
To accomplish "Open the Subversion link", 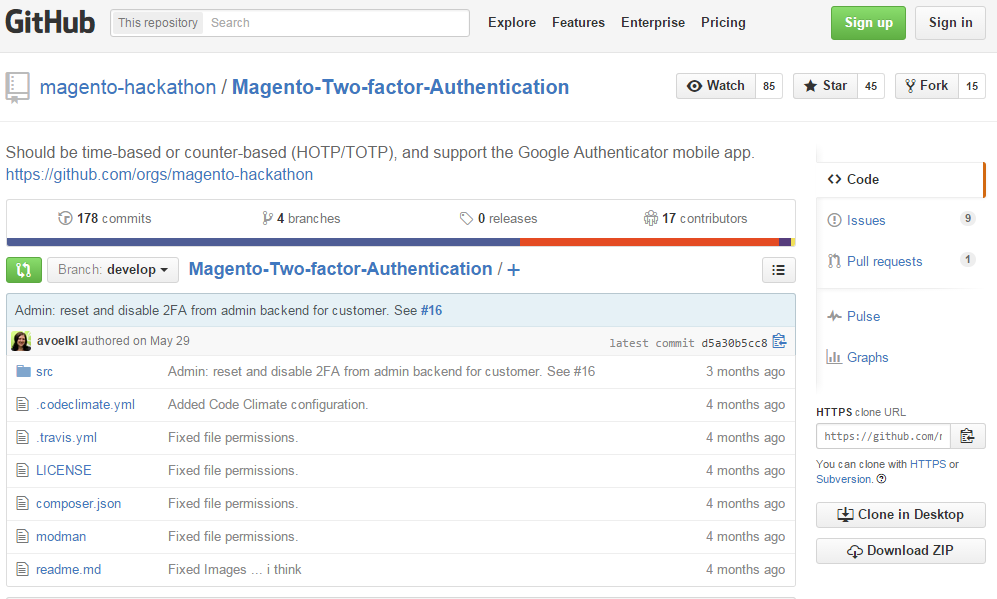I will 844,479.
